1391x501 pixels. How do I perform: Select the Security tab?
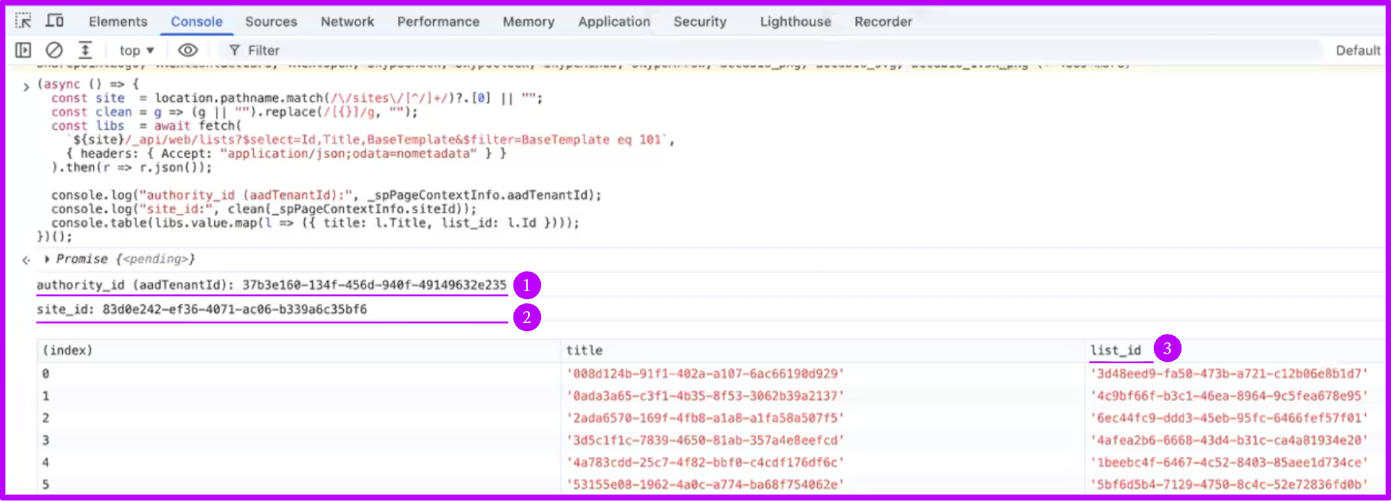700,21
